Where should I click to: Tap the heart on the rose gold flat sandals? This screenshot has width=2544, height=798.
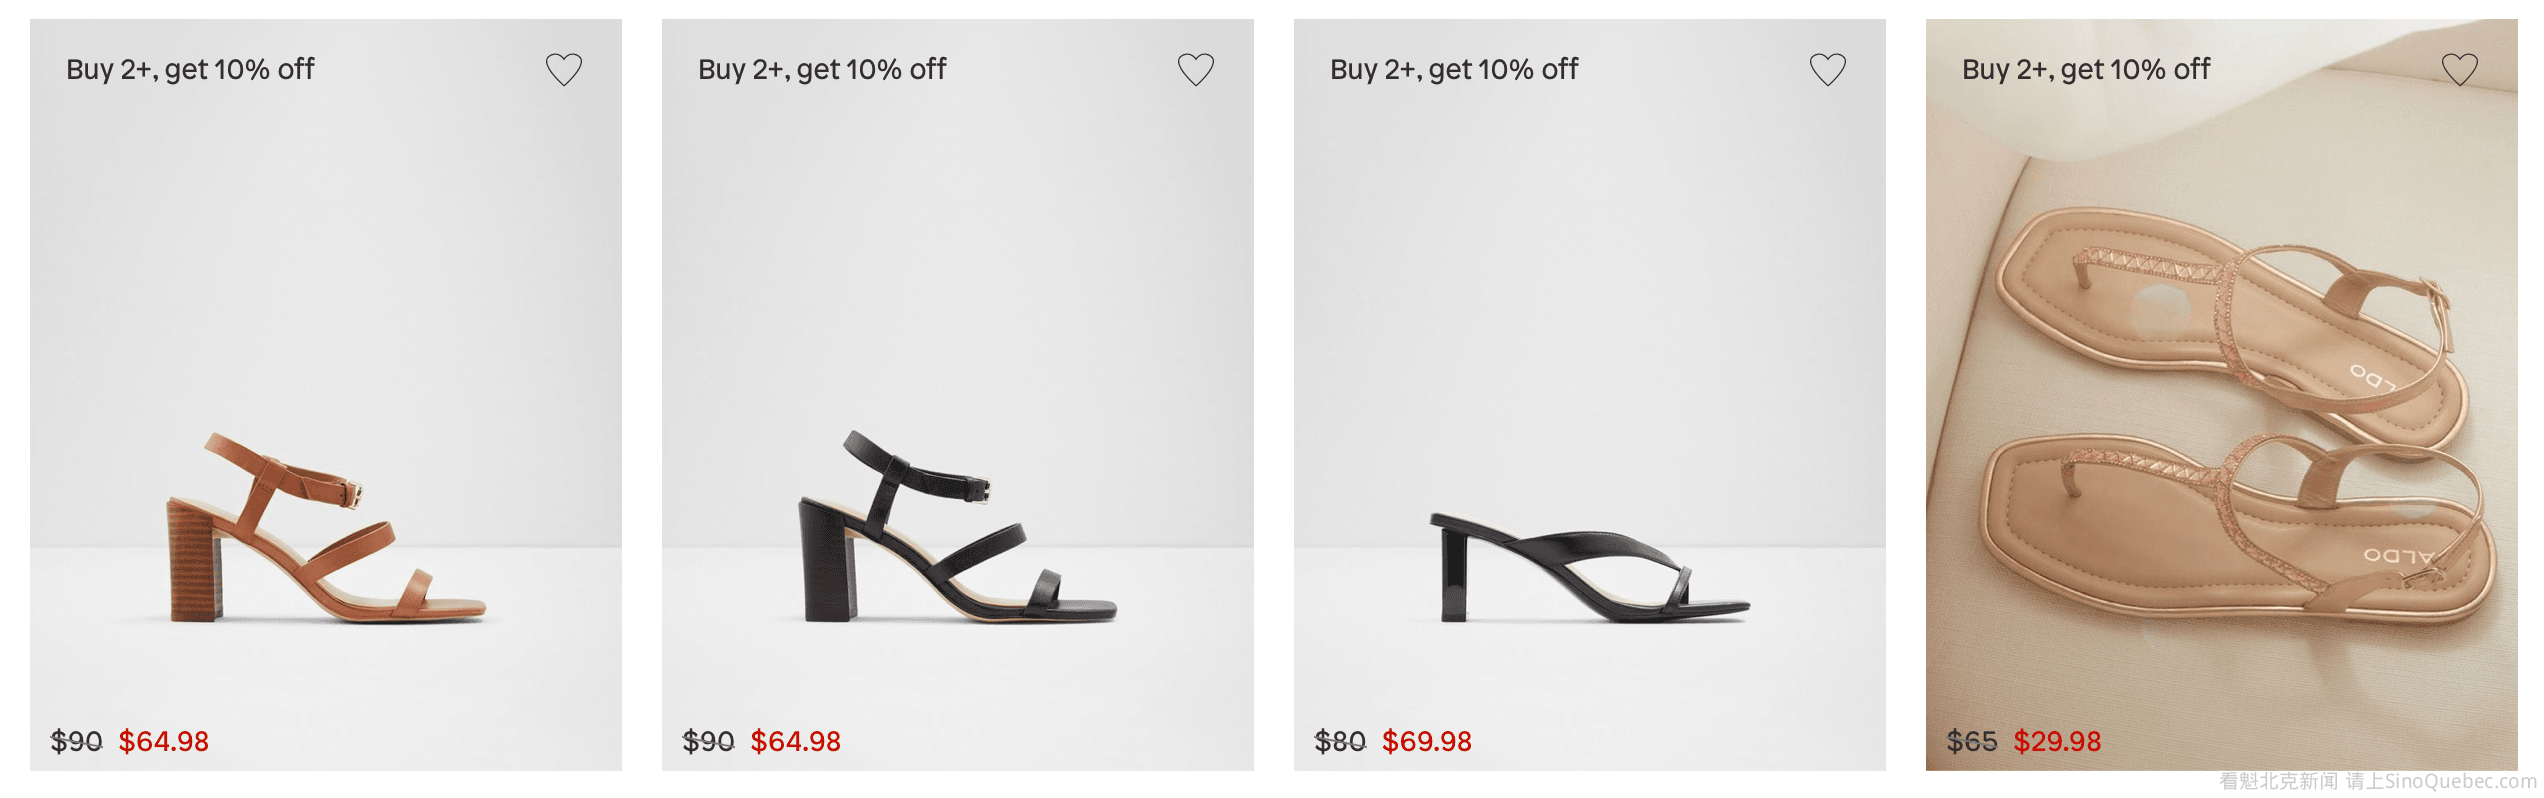pyautogui.click(x=2459, y=69)
